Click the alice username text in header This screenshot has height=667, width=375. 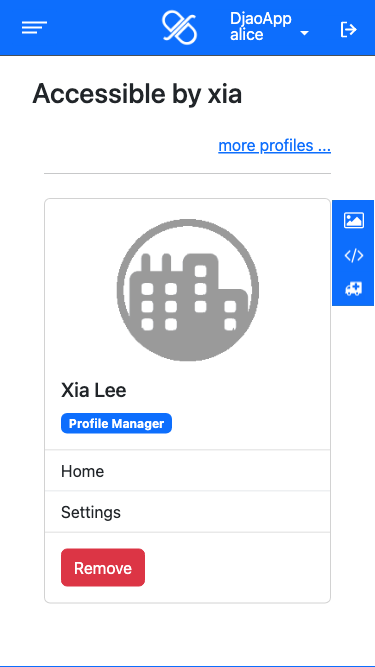click(x=247, y=34)
